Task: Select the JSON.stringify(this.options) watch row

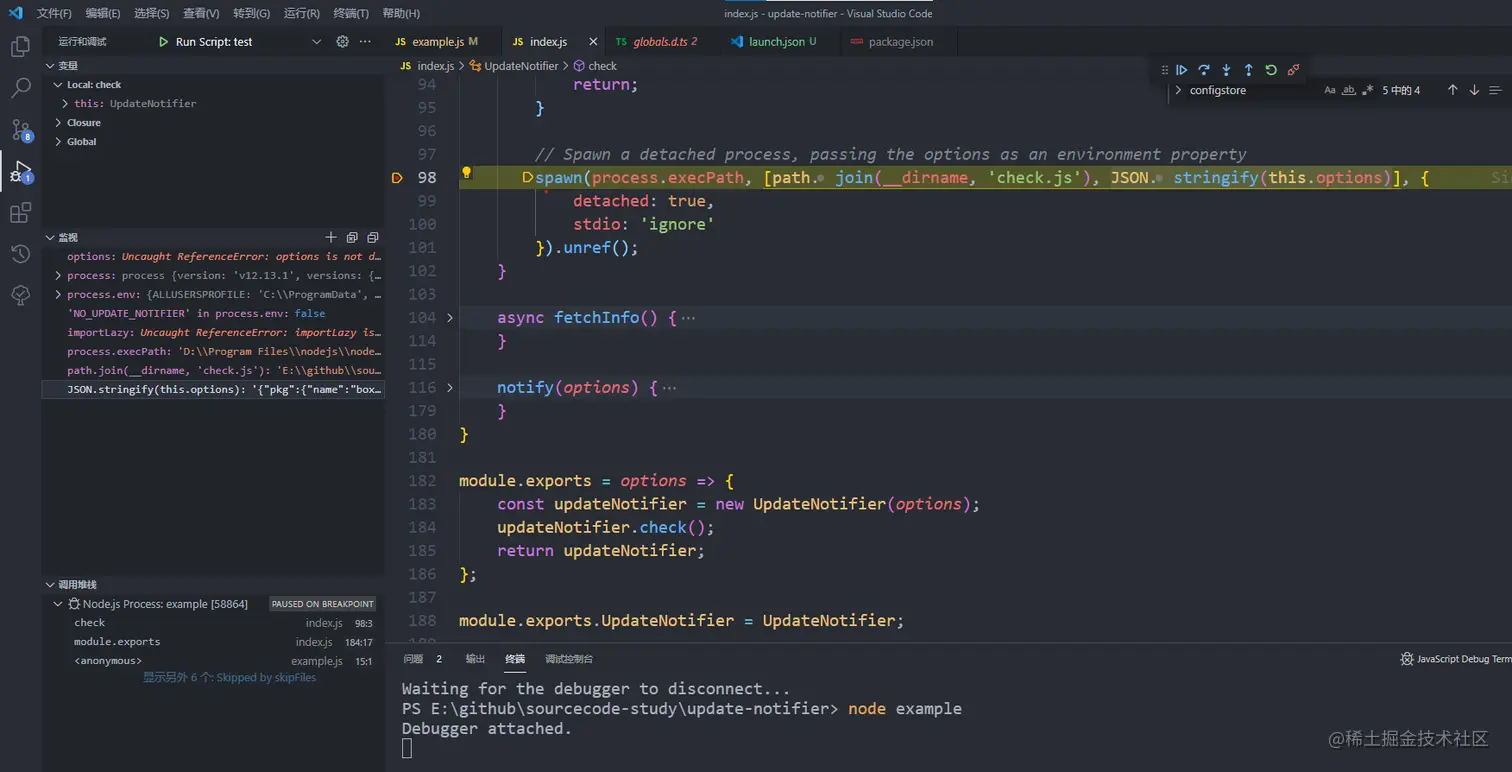Action: click(213, 390)
